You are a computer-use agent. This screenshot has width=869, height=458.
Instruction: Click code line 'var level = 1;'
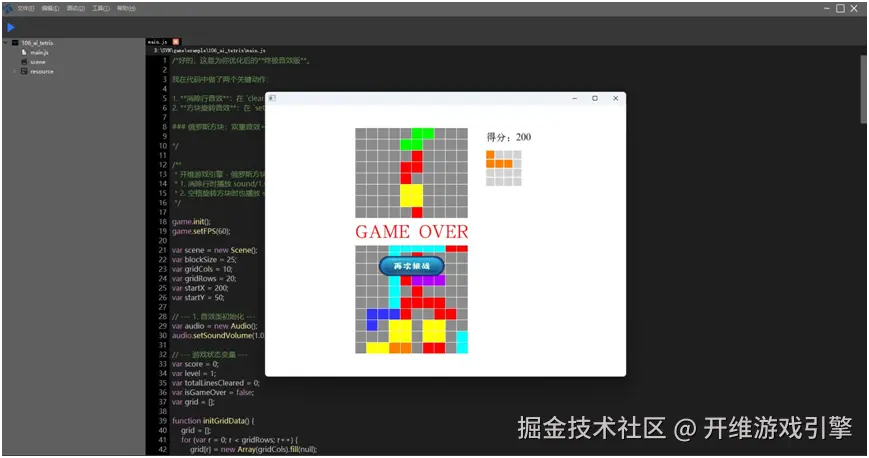coord(194,374)
